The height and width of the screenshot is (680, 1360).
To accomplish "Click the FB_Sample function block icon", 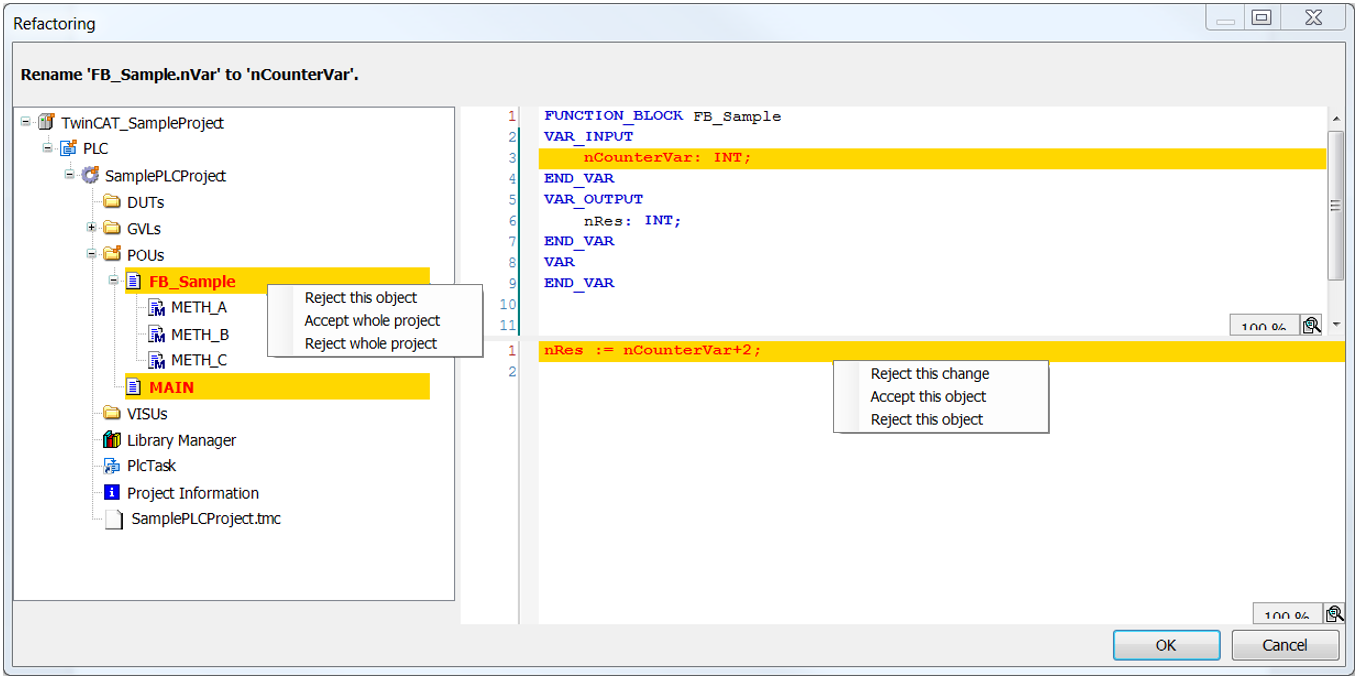I will tap(134, 282).
